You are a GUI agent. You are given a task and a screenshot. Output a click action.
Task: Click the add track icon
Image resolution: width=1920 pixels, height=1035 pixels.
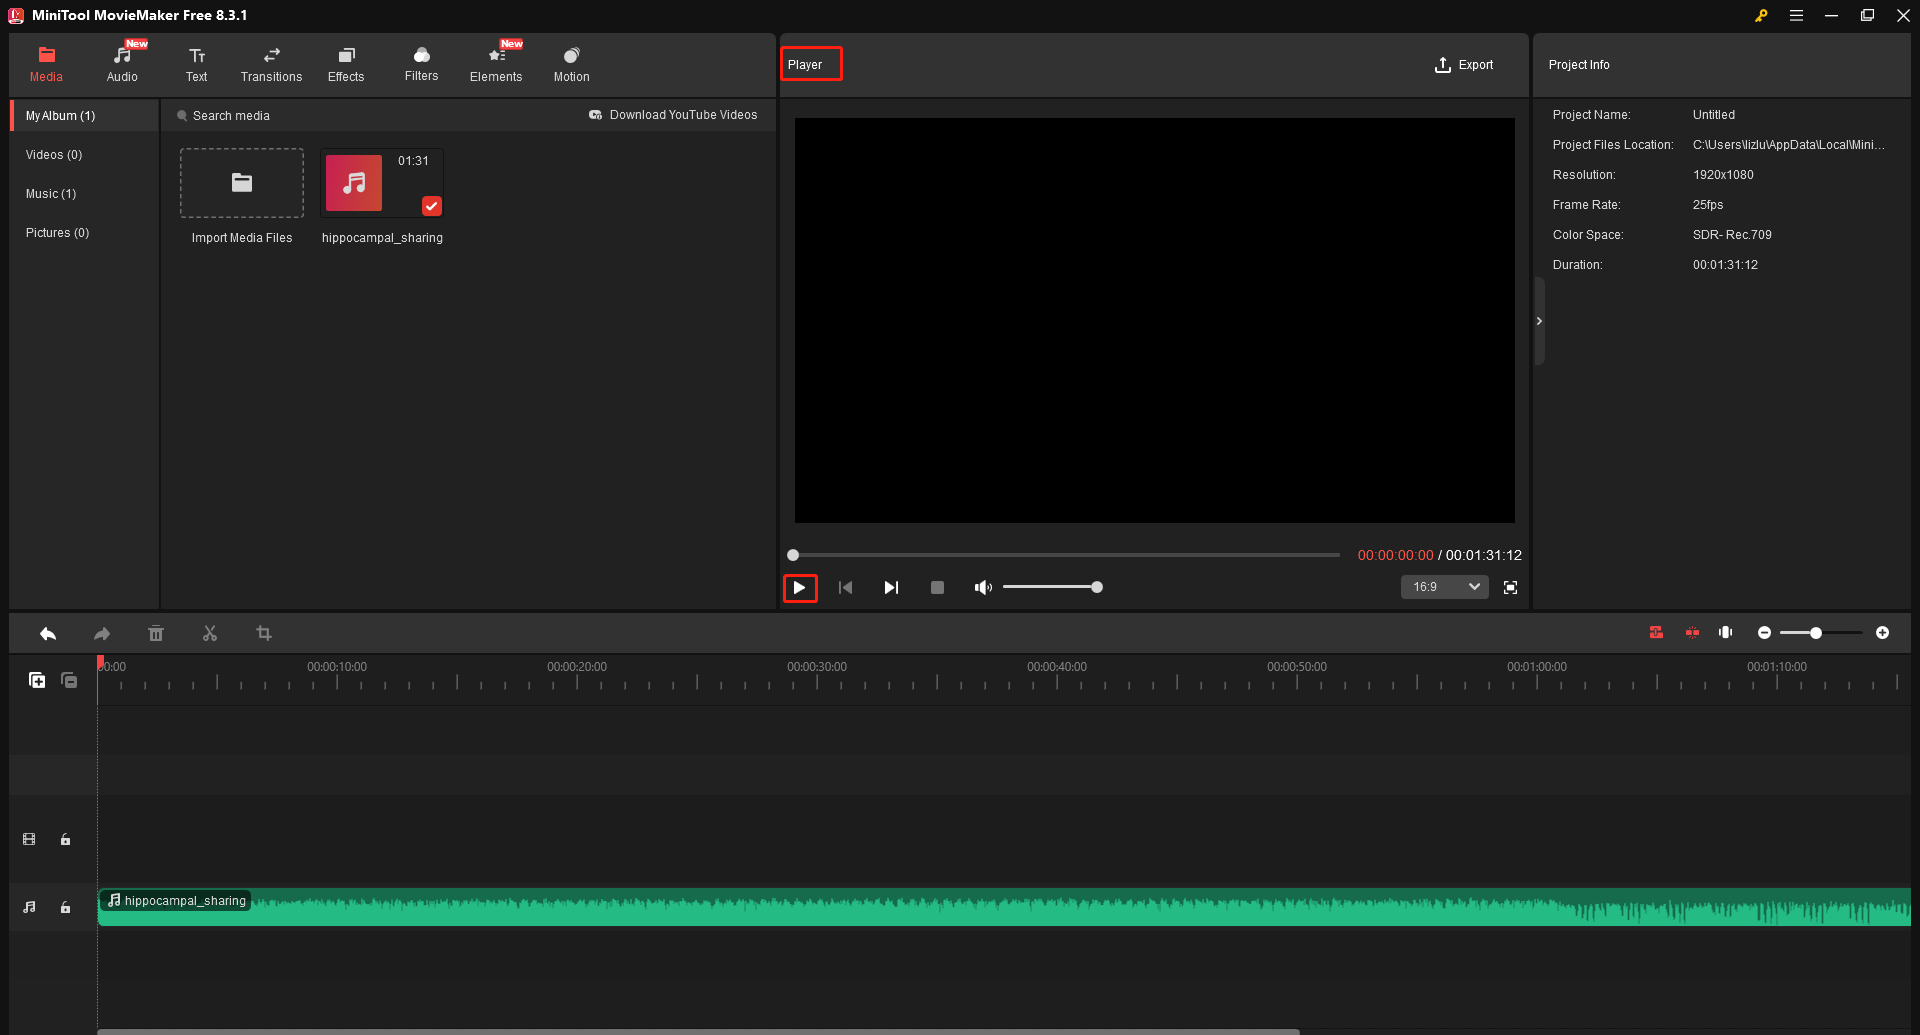click(37, 680)
